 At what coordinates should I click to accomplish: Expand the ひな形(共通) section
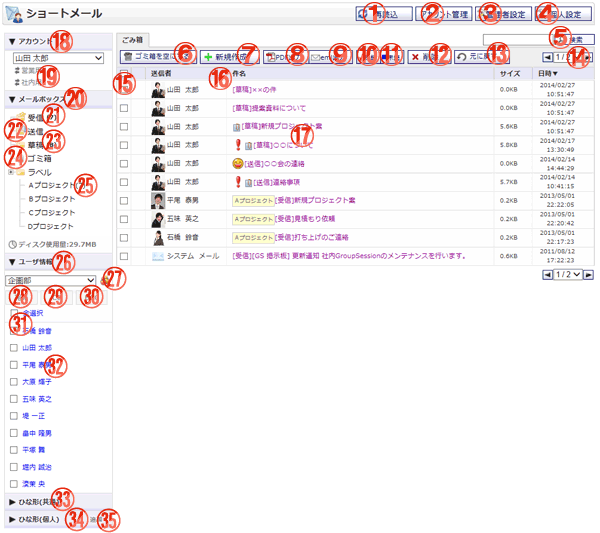tap(11, 500)
